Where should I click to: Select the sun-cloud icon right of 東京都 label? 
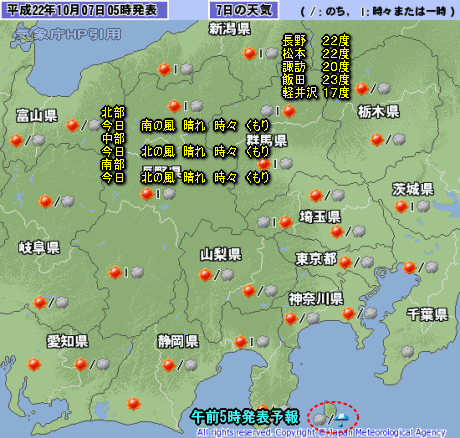[x=356, y=262]
